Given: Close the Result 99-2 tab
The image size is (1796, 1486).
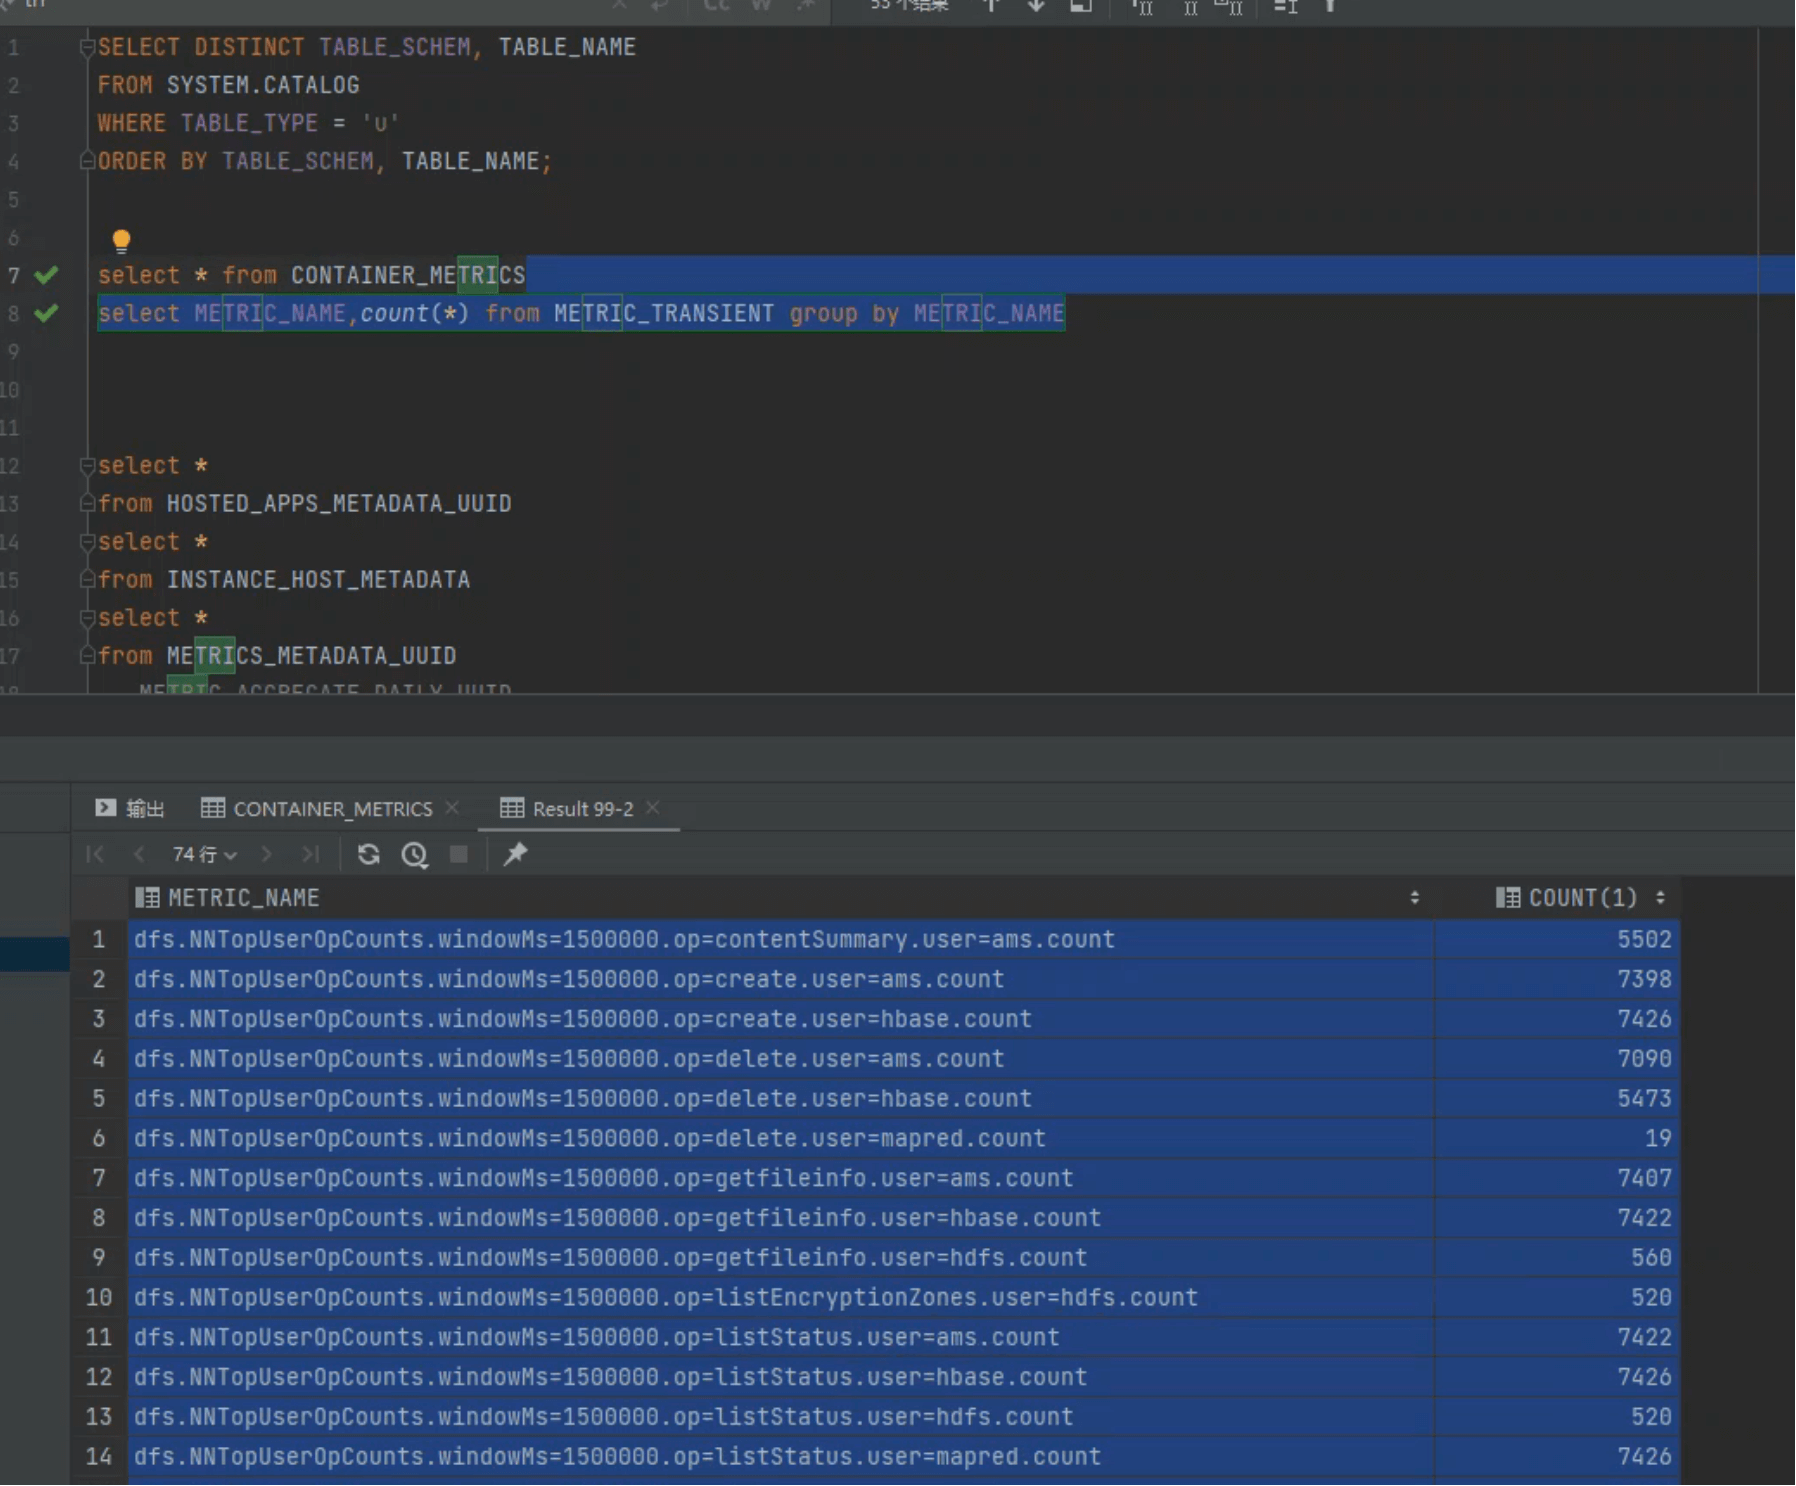Looking at the screenshot, I should coord(653,807).
